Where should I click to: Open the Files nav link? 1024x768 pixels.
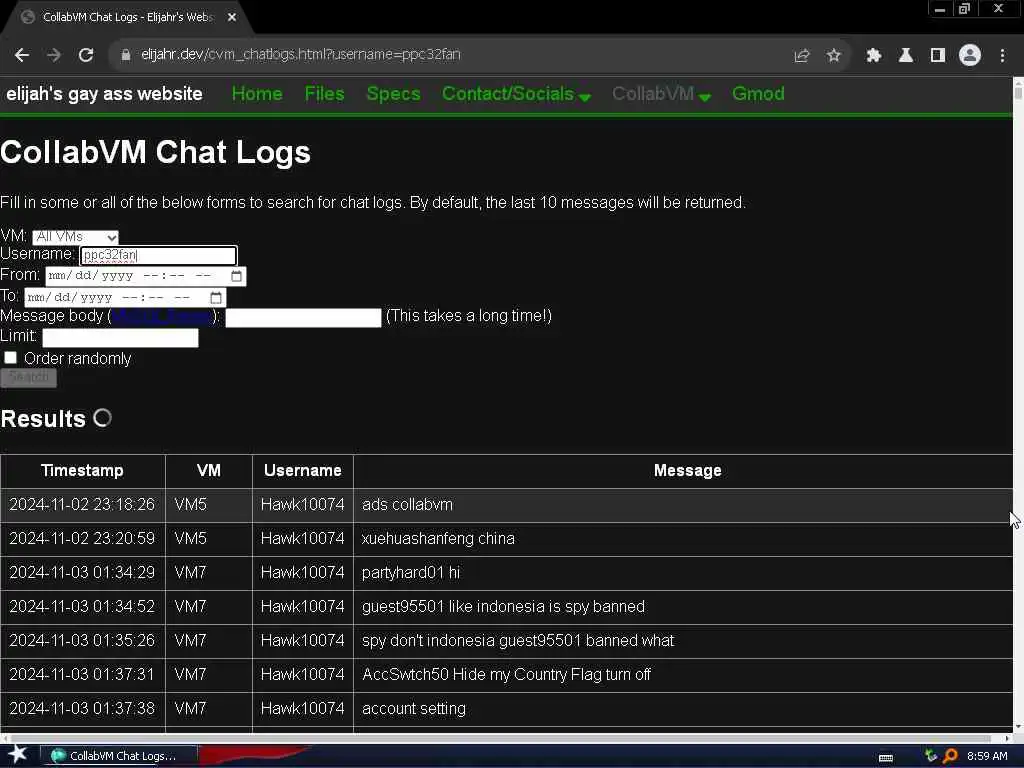click(325, 94)
